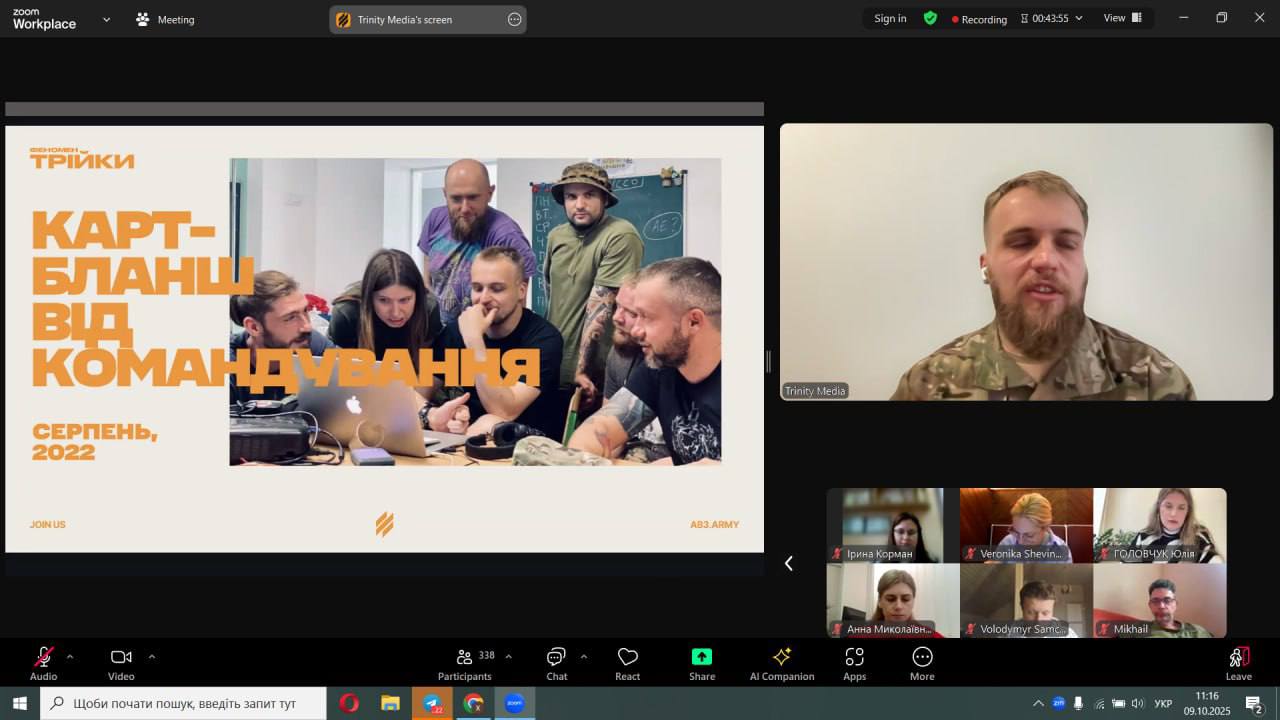The image size is (1280, 720).
Task: Open the View layout menu
Action: click(1122, 18)
